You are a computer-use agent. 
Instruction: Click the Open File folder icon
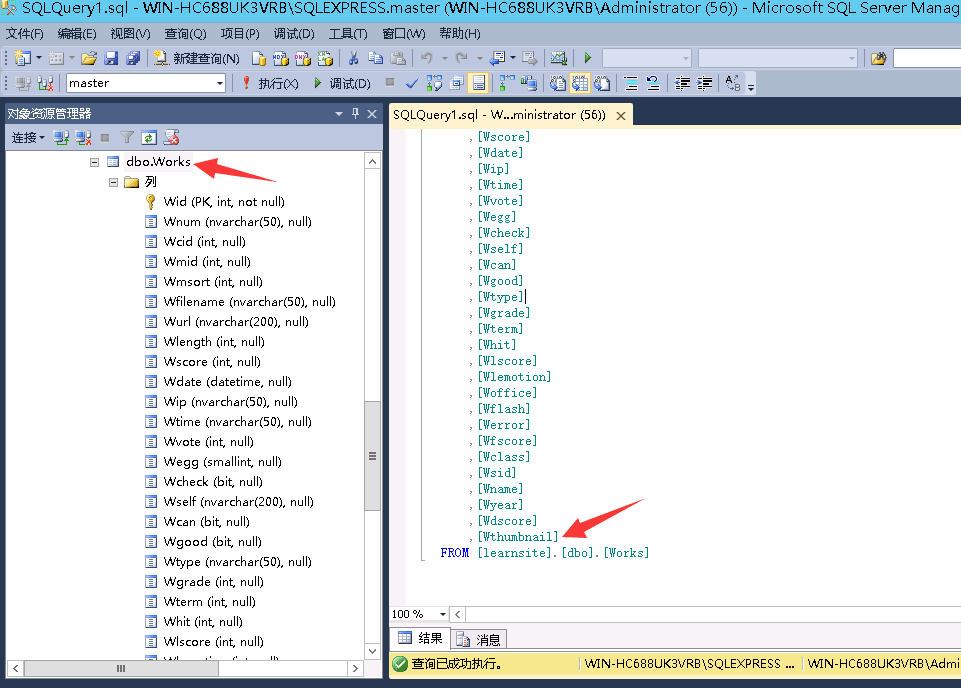[89, 58]
